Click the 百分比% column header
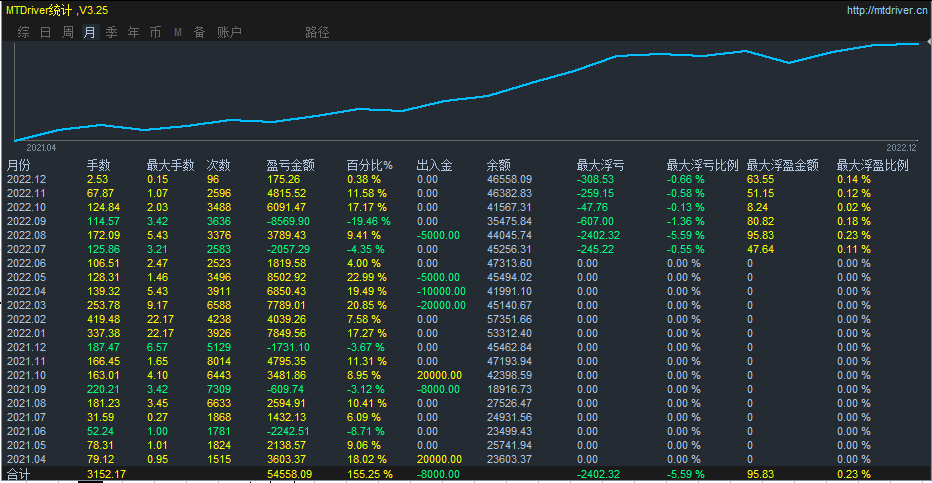 tap(370, 165)
